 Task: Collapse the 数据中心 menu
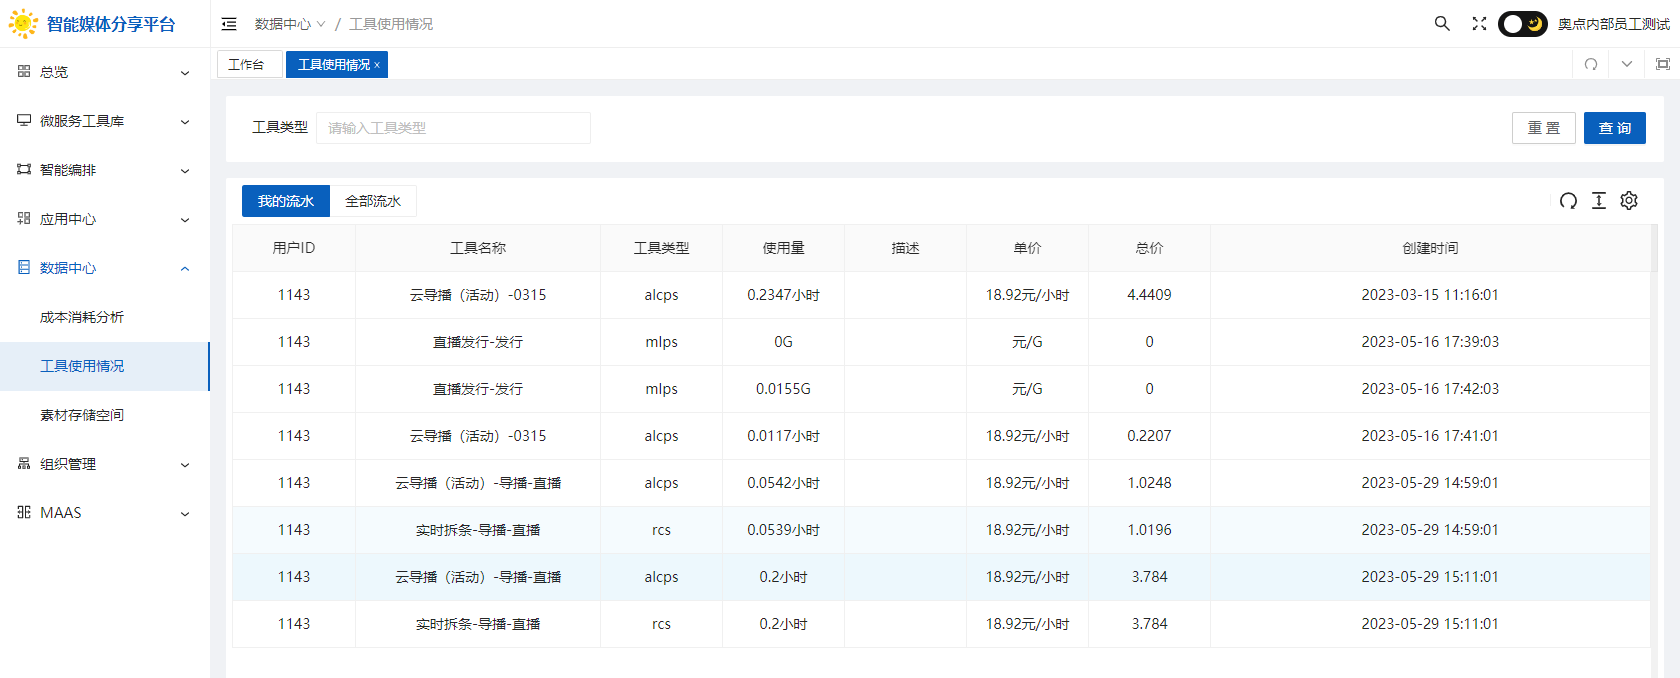104,268
